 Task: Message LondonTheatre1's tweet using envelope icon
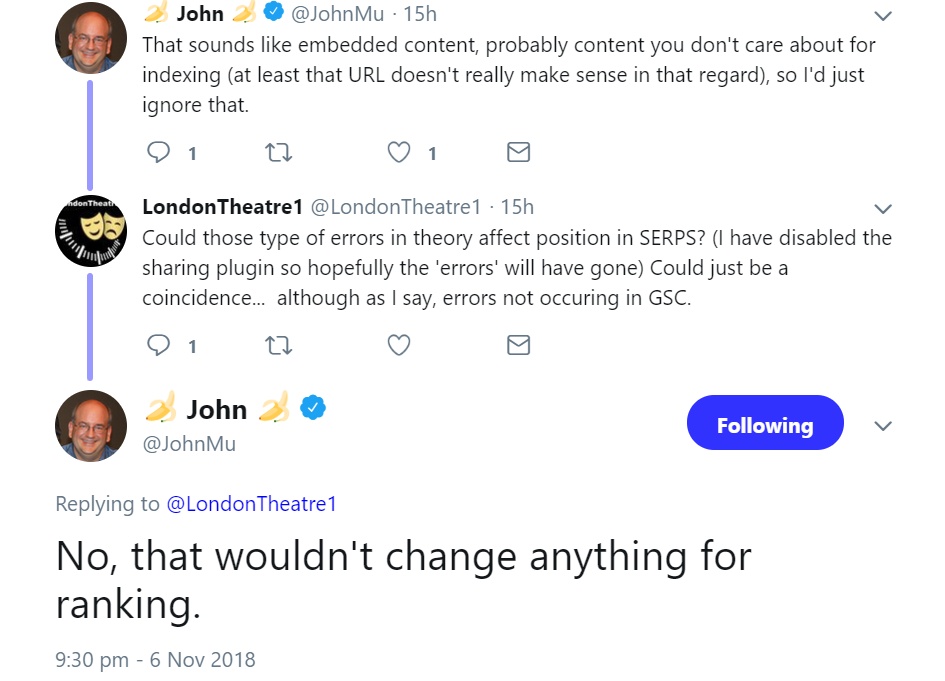[518, 345]
